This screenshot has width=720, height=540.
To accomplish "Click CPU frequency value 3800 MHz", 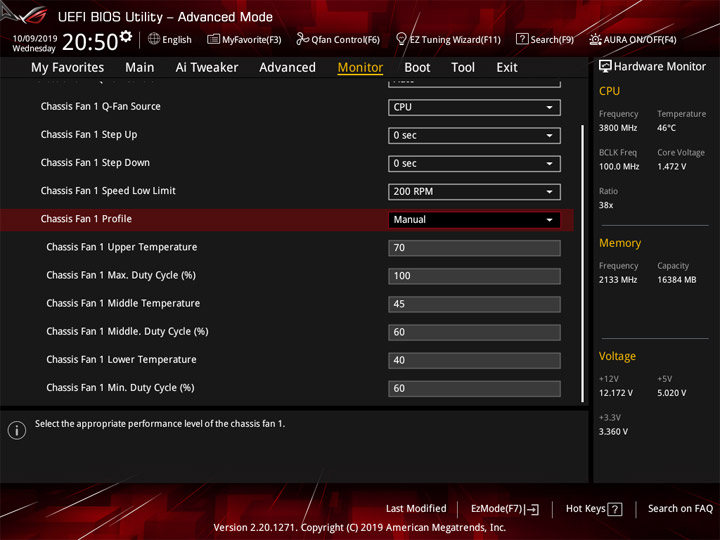I will [x=618, y=128].
